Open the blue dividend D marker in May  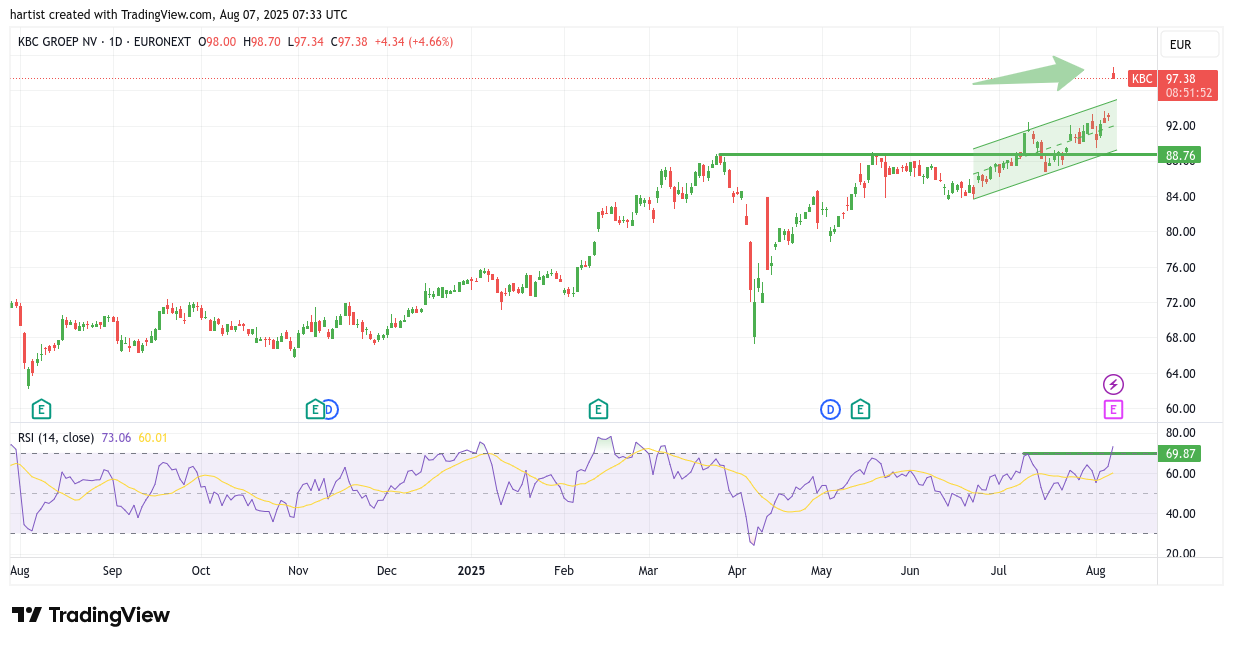830,409
